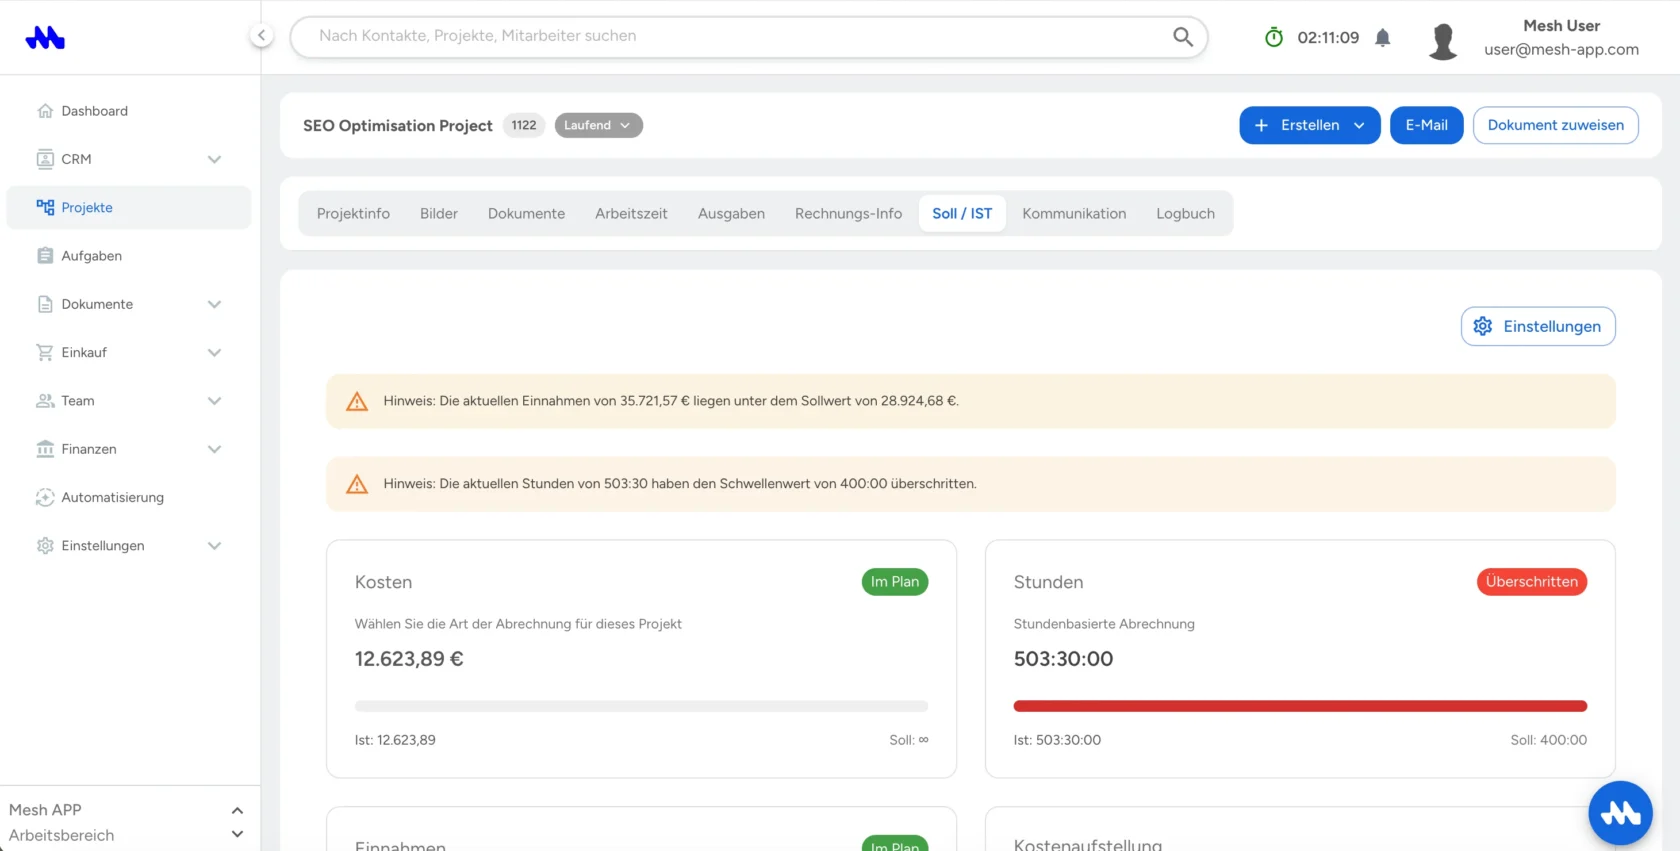
Task: Switch to the Rechnungs-Info tab
Action: click(848, 214)
